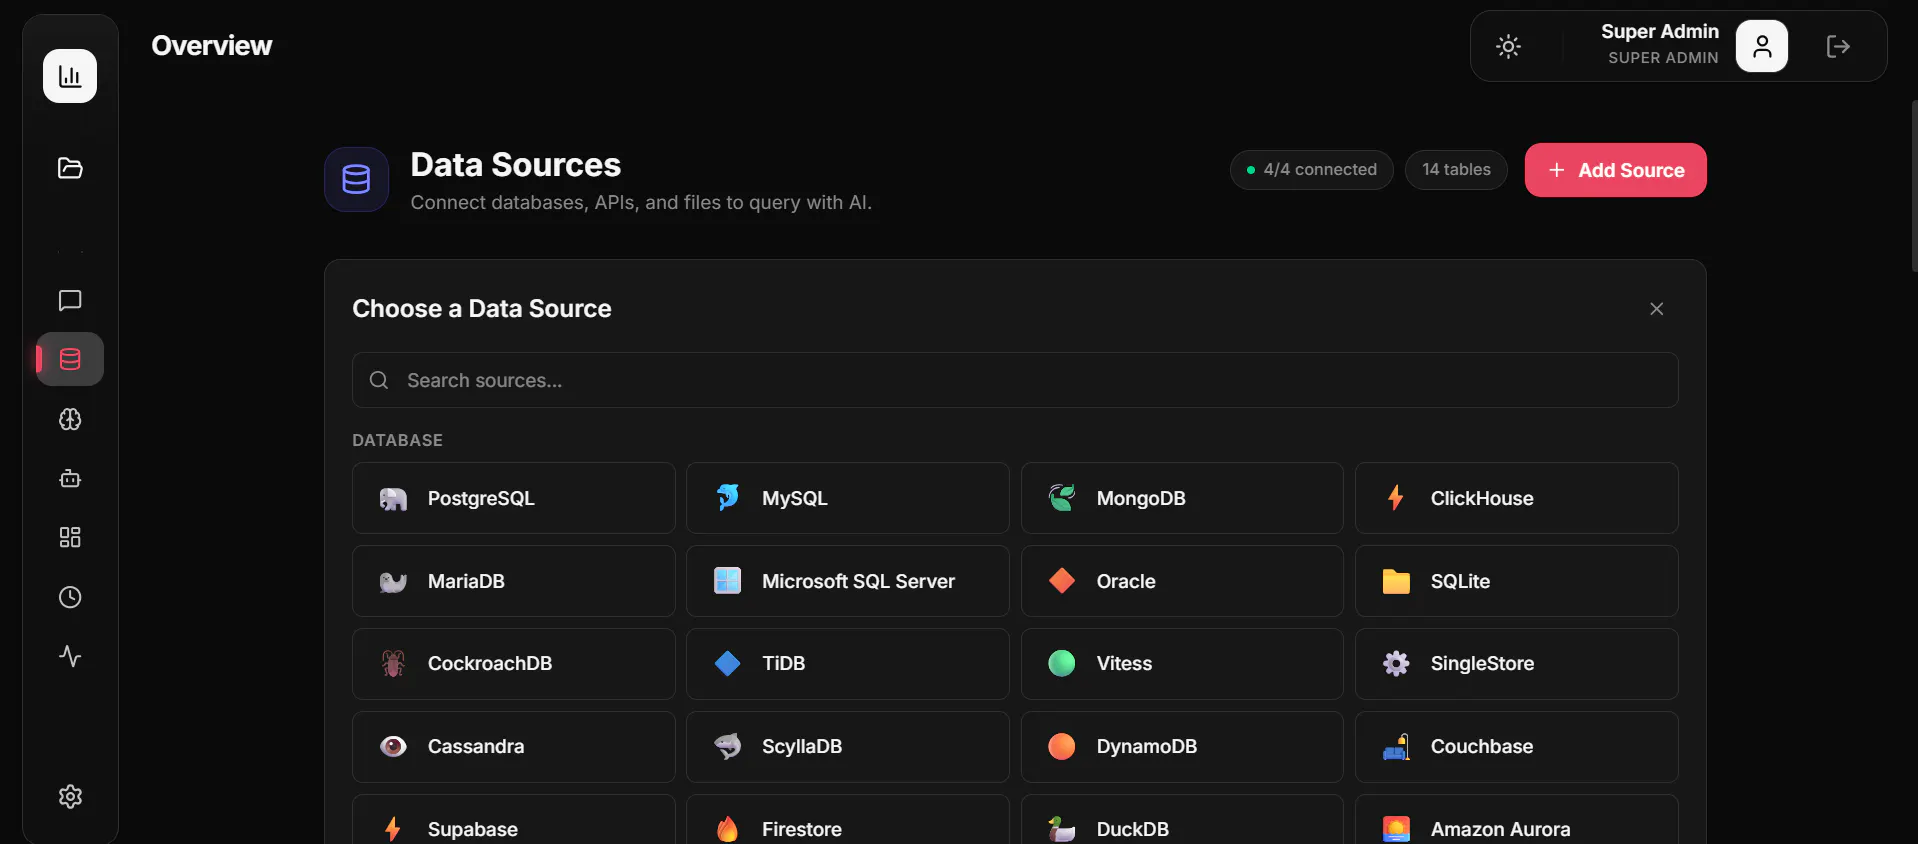This screenshot has width=1918, height=844.
Task: Click the page vertical scrollbar
Action: tap(1913, 185)
